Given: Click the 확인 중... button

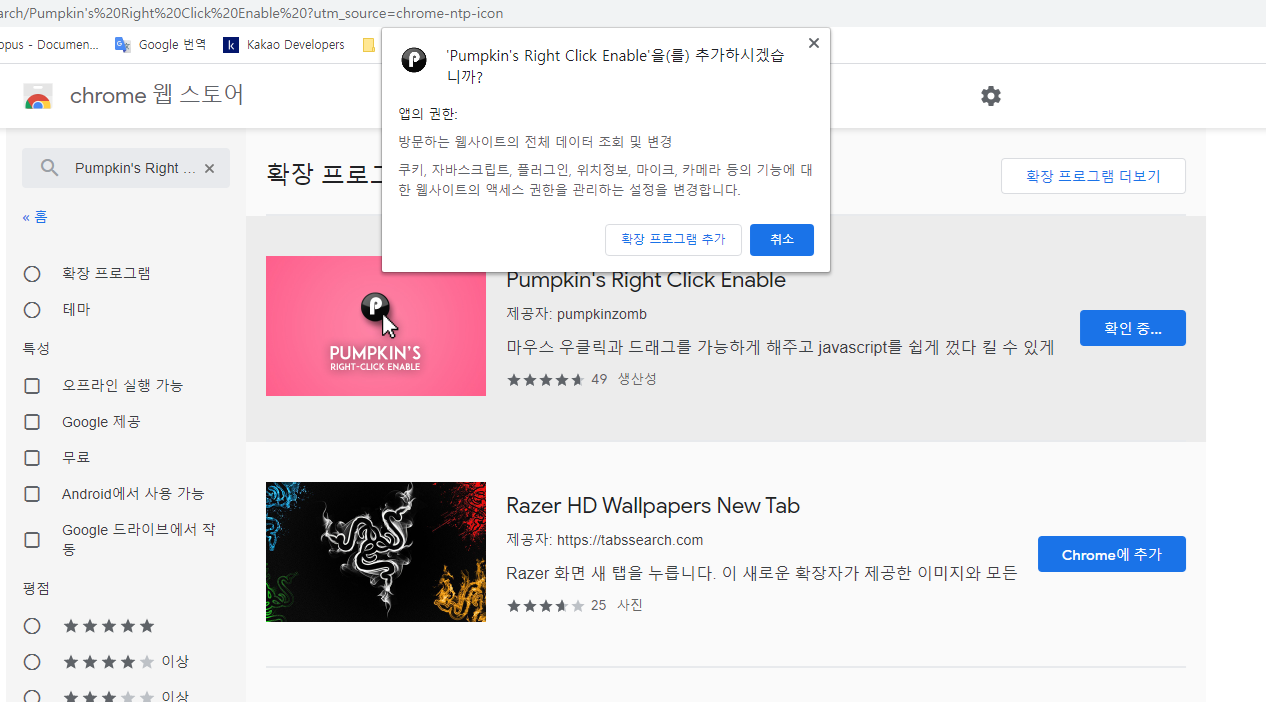Looking at the screenshot, I should coord(1133,328).
